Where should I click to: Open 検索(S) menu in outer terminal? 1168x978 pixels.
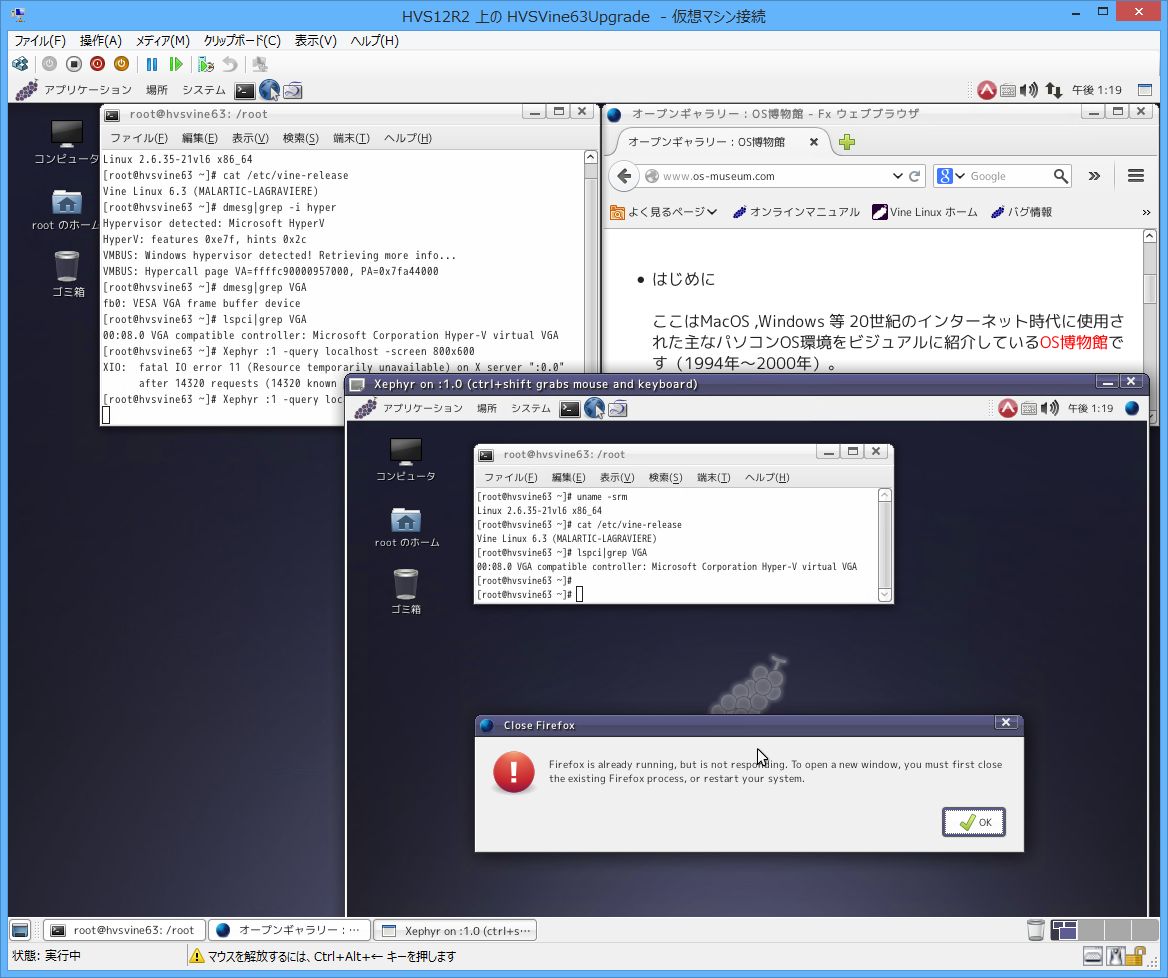[x=300, y=138]
